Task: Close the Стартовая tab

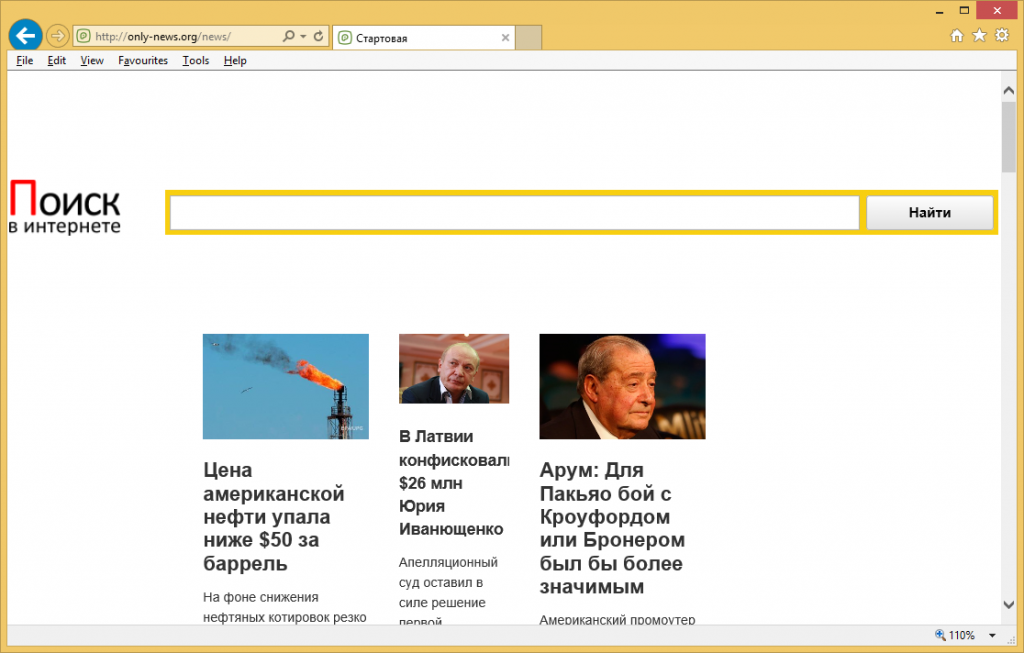Action: 505,38
